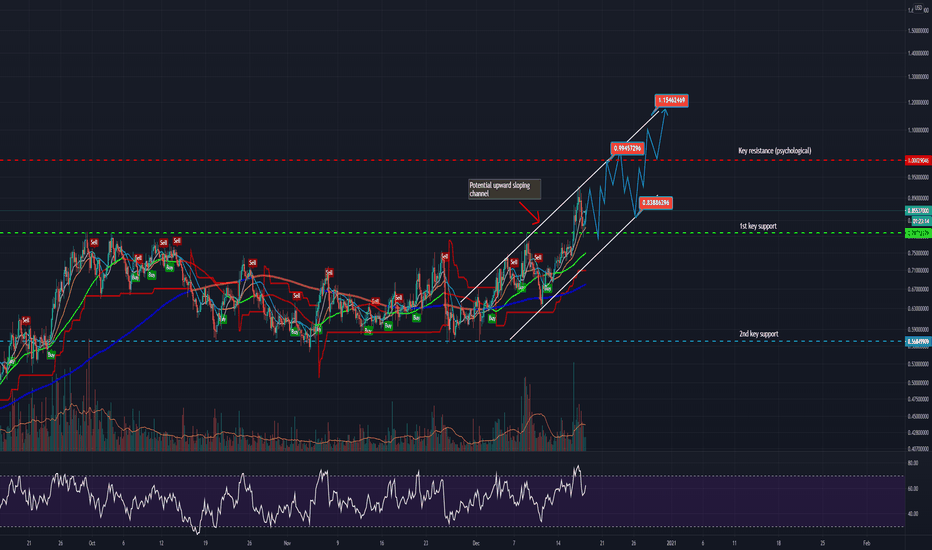Click the Oct label on time axis

[x=92, y=543]
